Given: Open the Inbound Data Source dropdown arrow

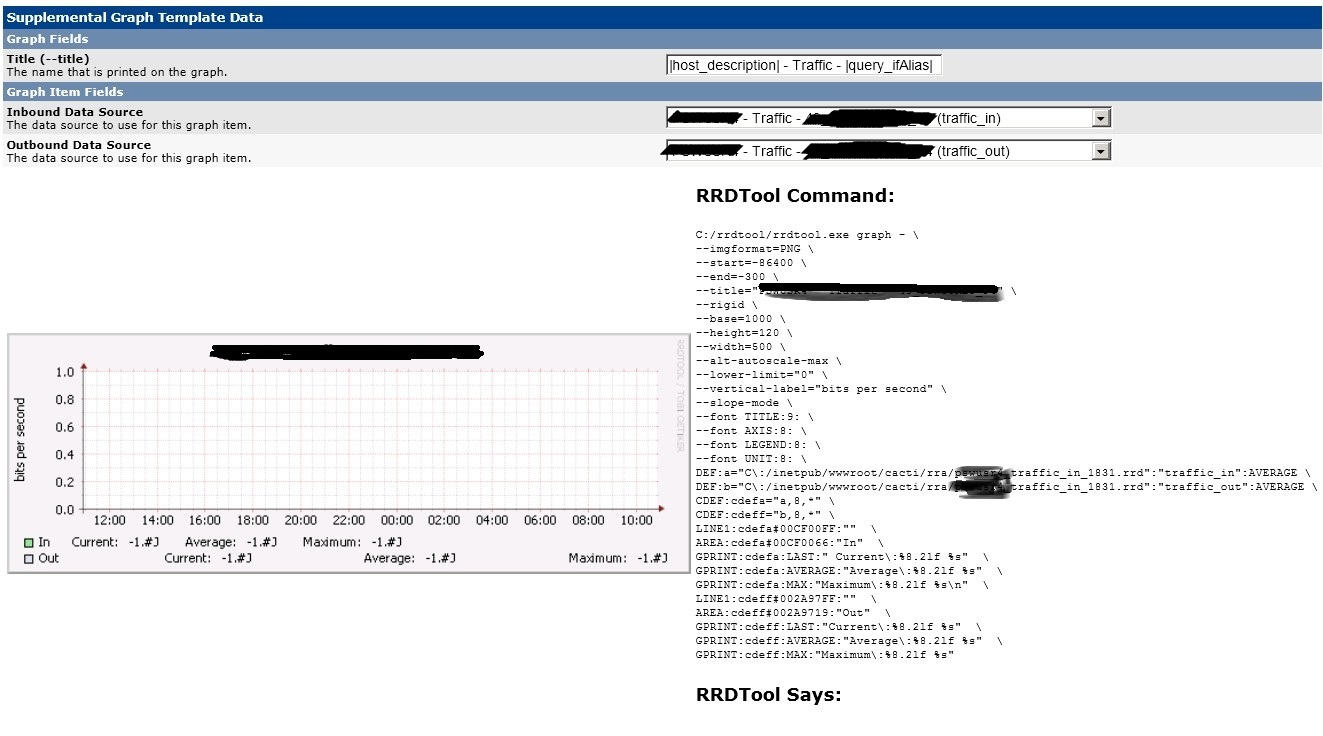Looking at the screenshot, I should 1101,118.
